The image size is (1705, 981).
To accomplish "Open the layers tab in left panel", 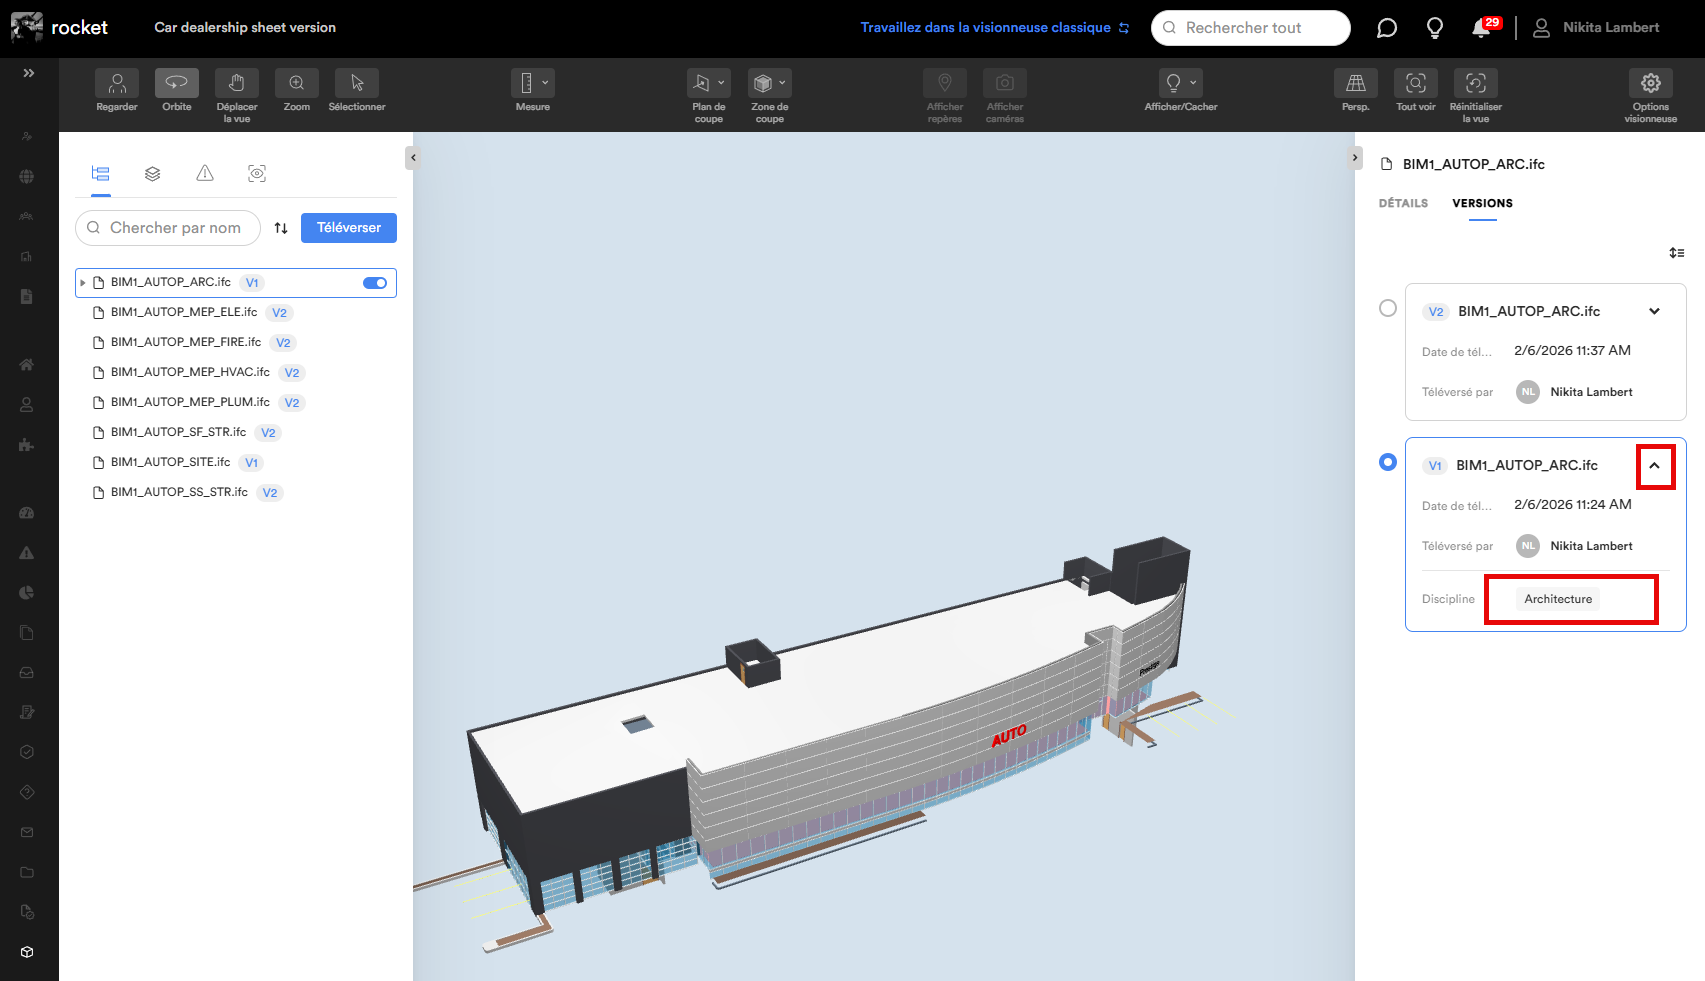I will click(153, 174).
